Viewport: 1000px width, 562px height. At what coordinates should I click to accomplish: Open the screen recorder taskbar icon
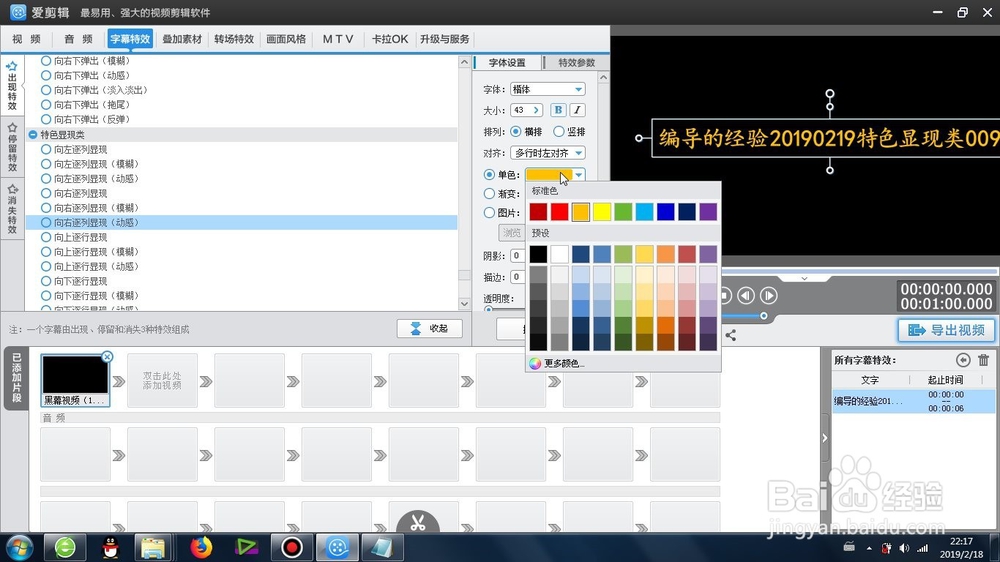pos(292,547)
